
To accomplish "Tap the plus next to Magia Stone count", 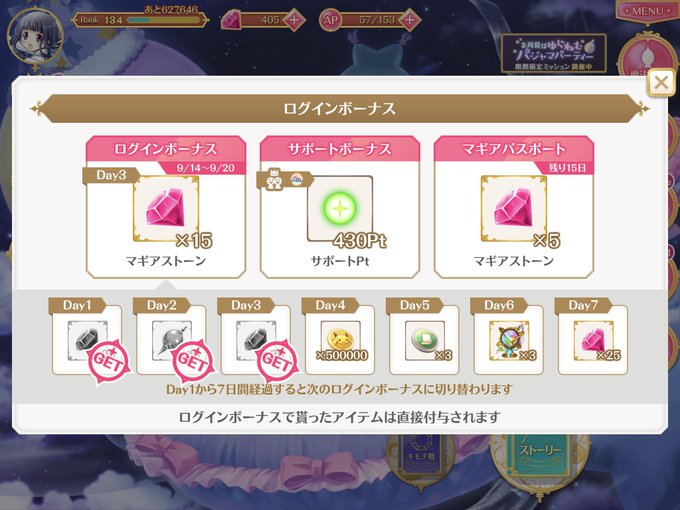I will tap(294, 20).
